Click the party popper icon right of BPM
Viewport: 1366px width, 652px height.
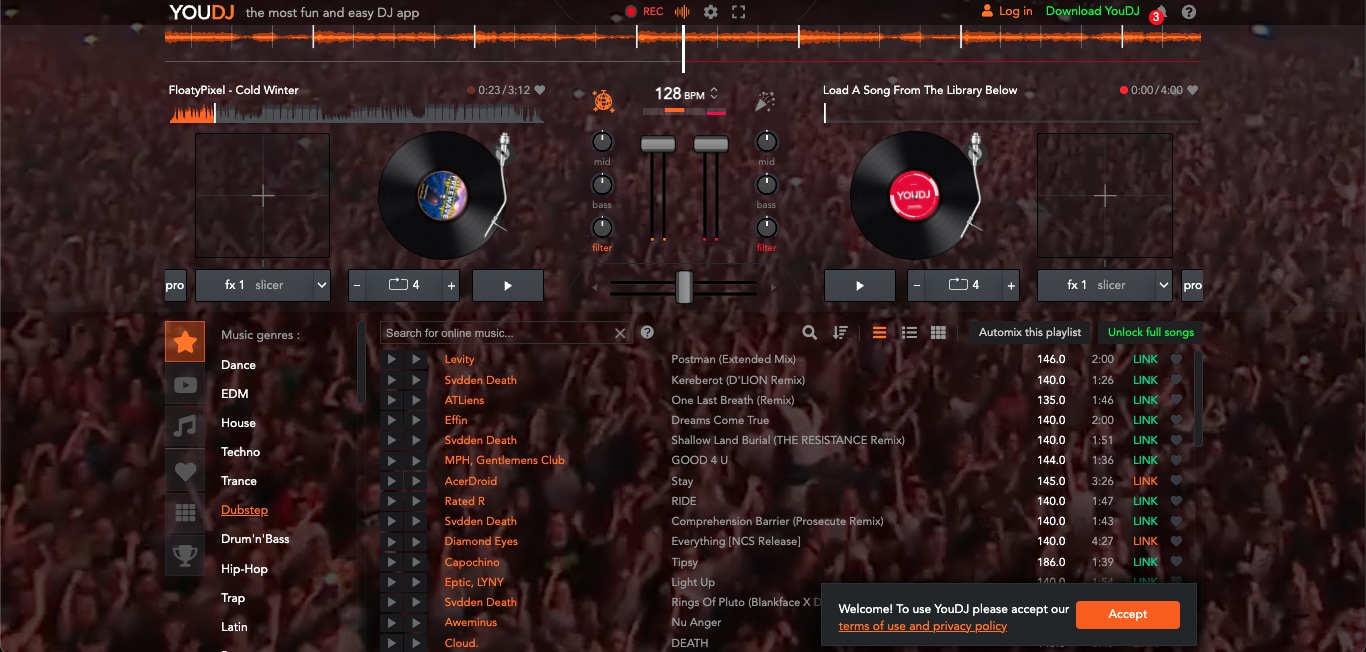(765, 101)
